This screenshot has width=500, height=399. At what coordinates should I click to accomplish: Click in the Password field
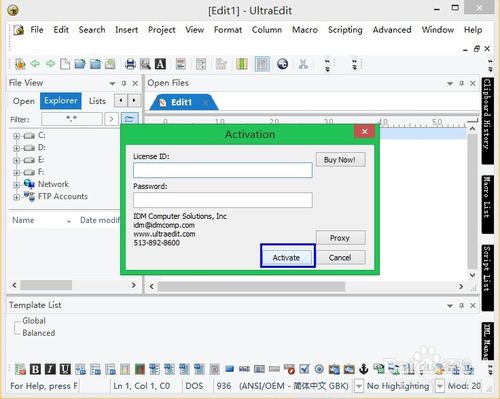223,200
